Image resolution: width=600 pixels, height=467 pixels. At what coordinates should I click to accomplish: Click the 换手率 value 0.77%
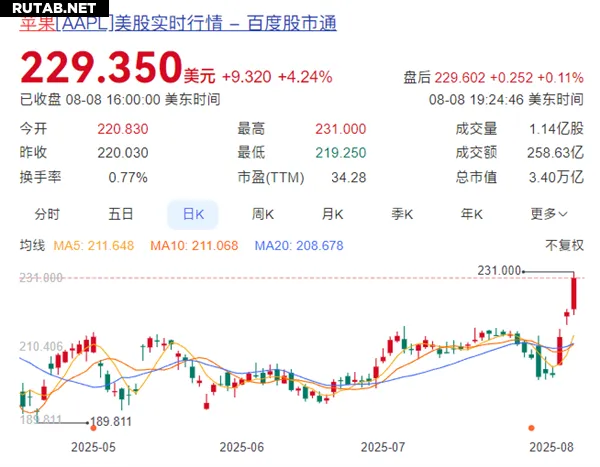tap(128, 177)
